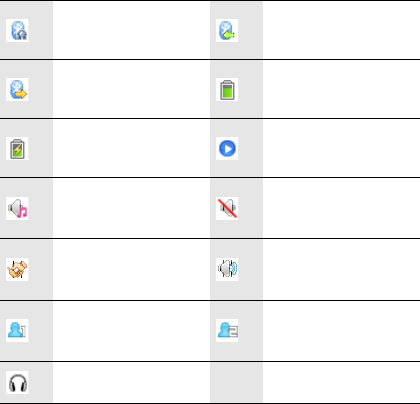
Task: Click the empty gray cell in the bottom row
Action: (x=236, y=382)
